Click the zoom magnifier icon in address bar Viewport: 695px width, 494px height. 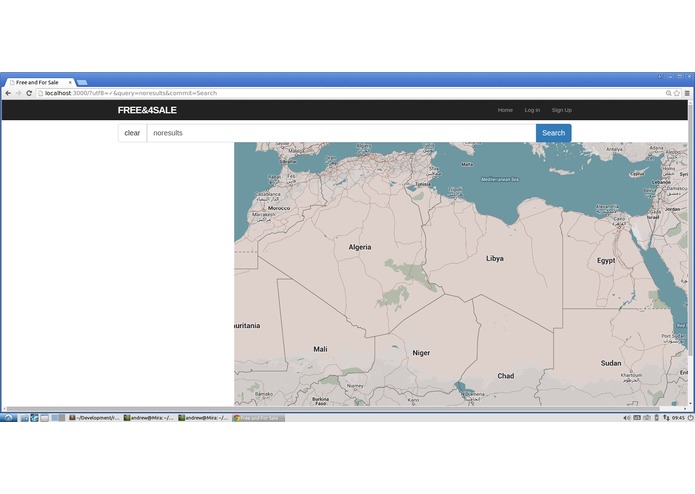[668, 93]
